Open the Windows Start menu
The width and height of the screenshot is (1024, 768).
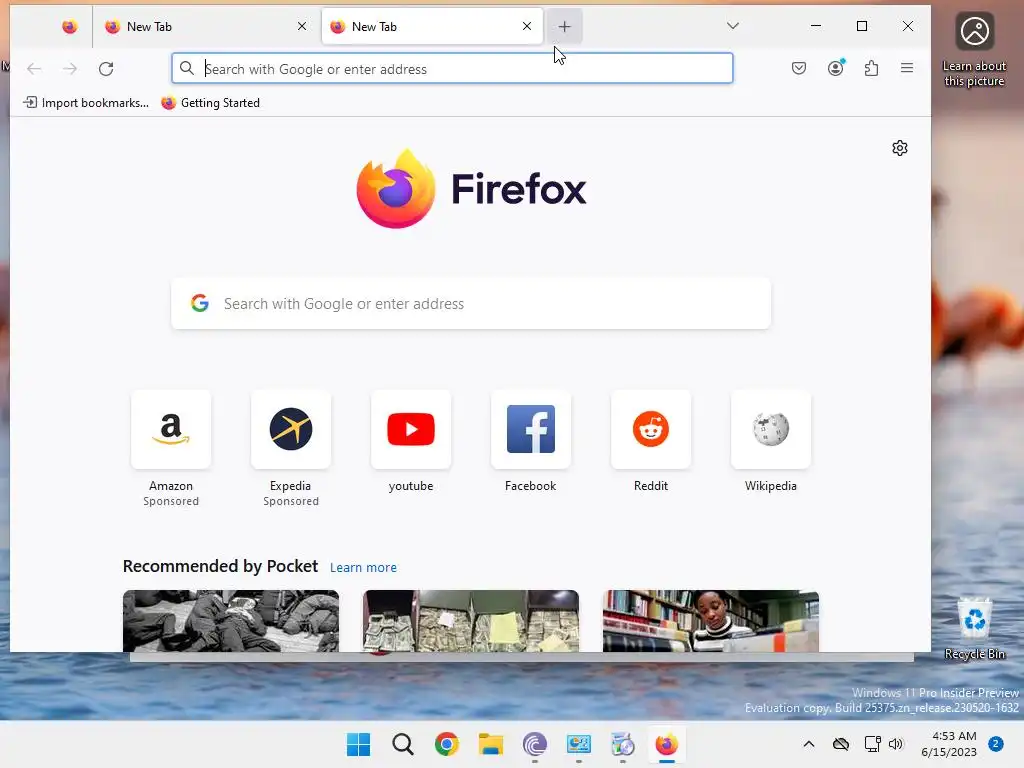click(359, 744)
